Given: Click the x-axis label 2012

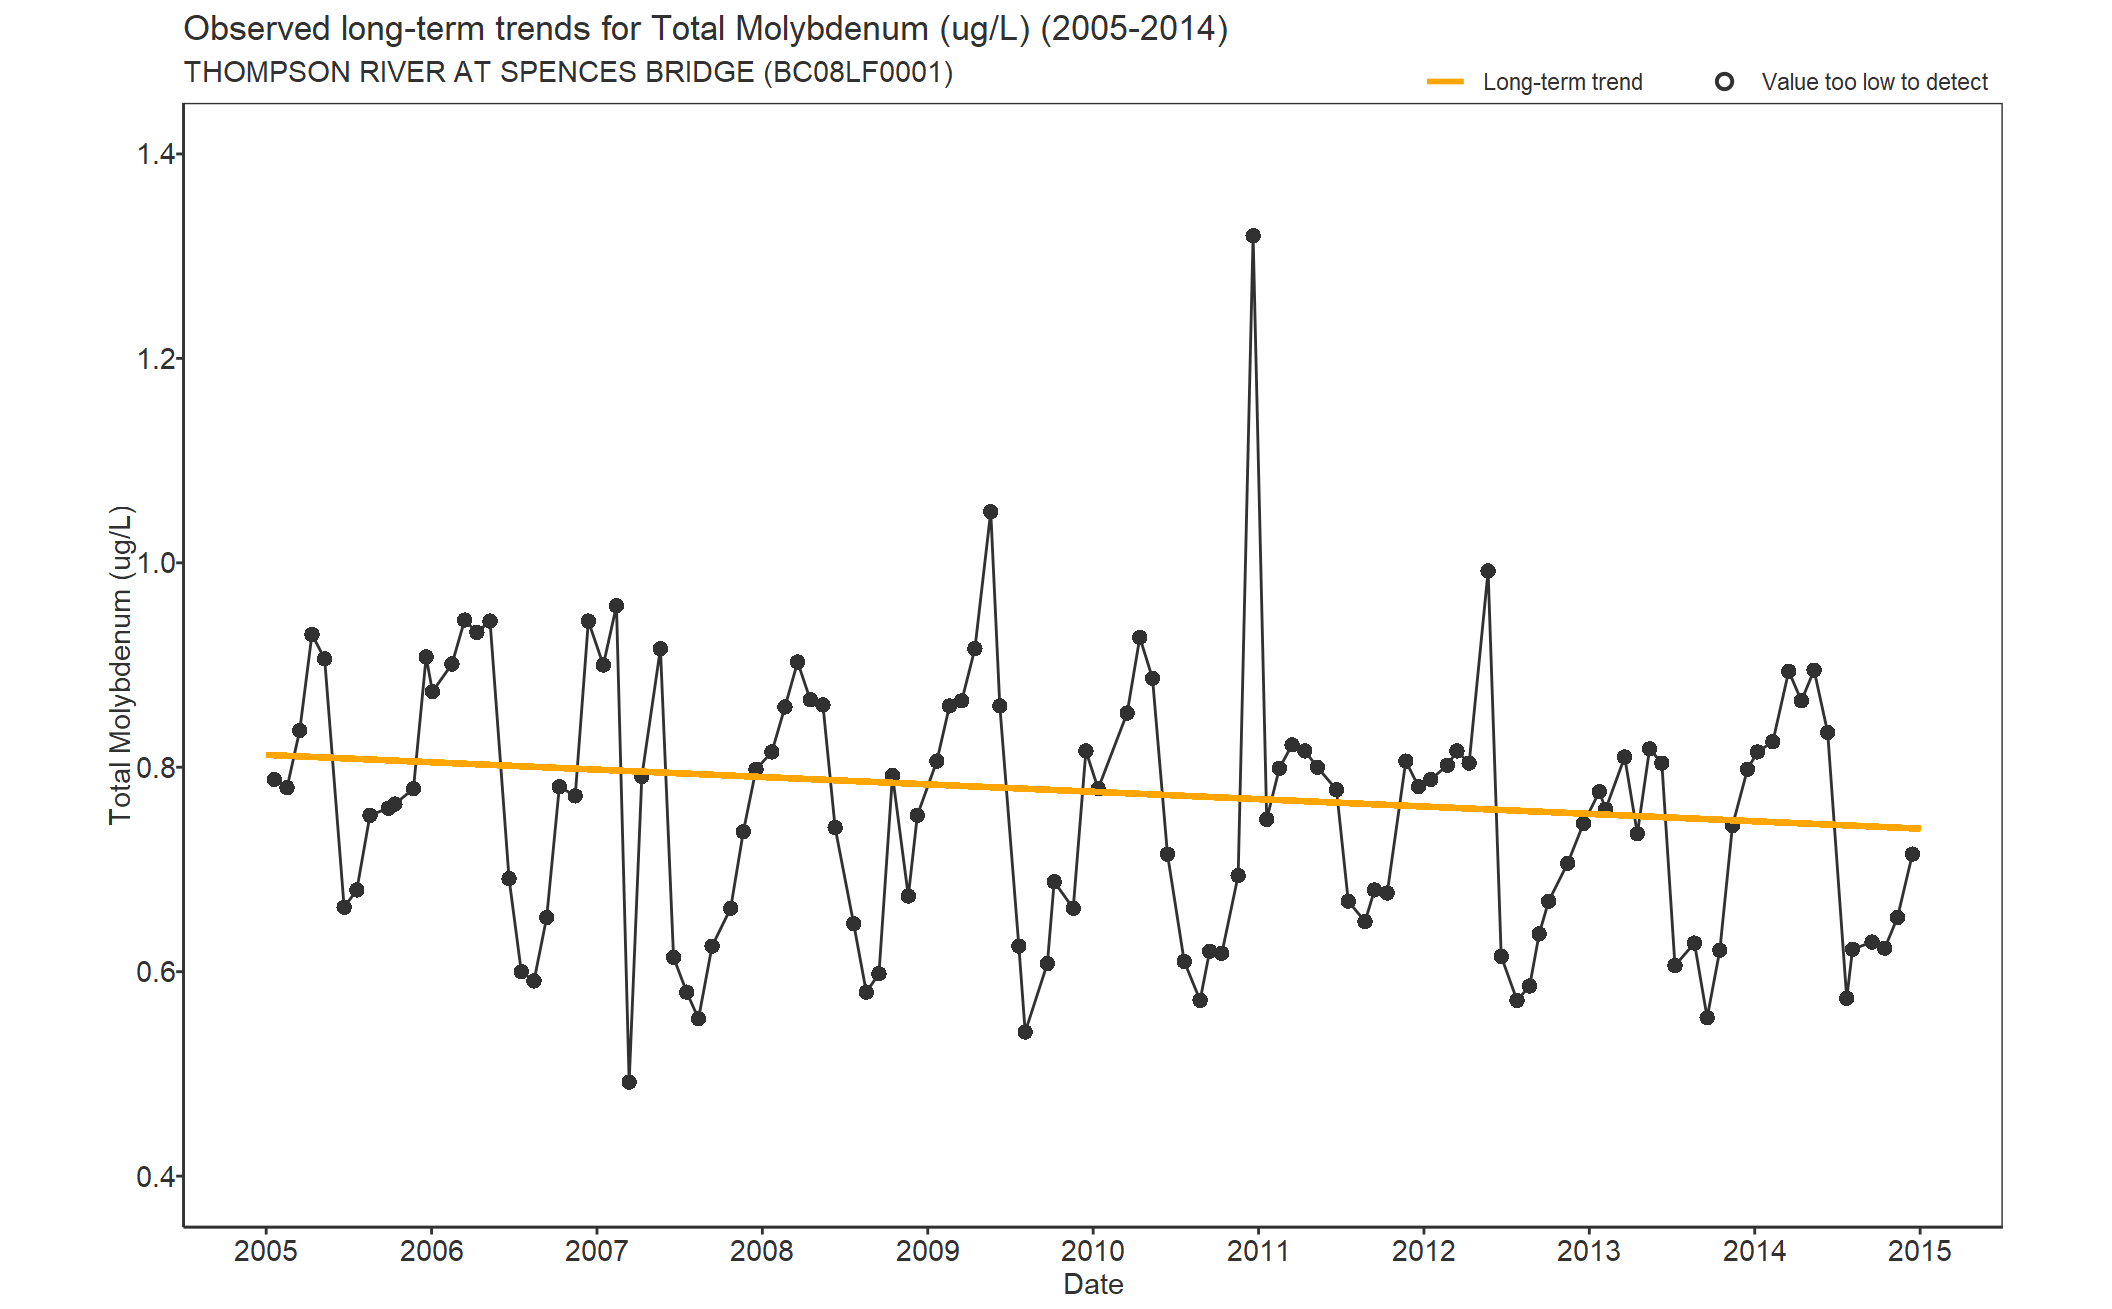Looking at the screenshot, I should (1424, 1251).
